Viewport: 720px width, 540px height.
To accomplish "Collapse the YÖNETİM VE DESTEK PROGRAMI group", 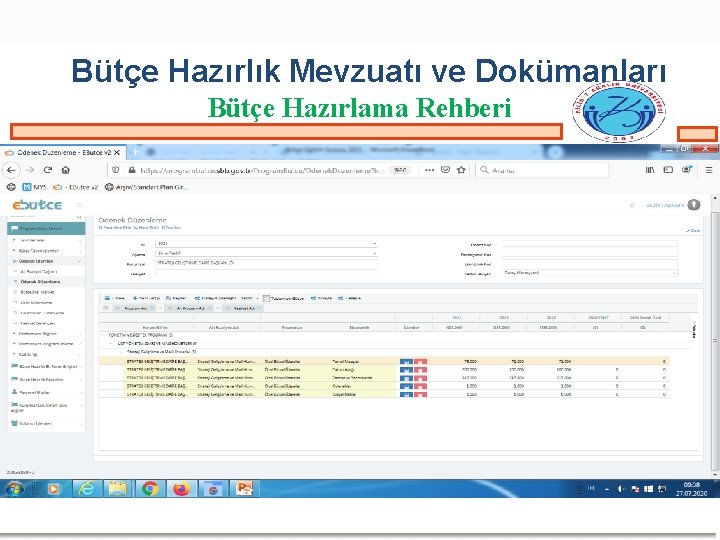I will pos(102,335).
